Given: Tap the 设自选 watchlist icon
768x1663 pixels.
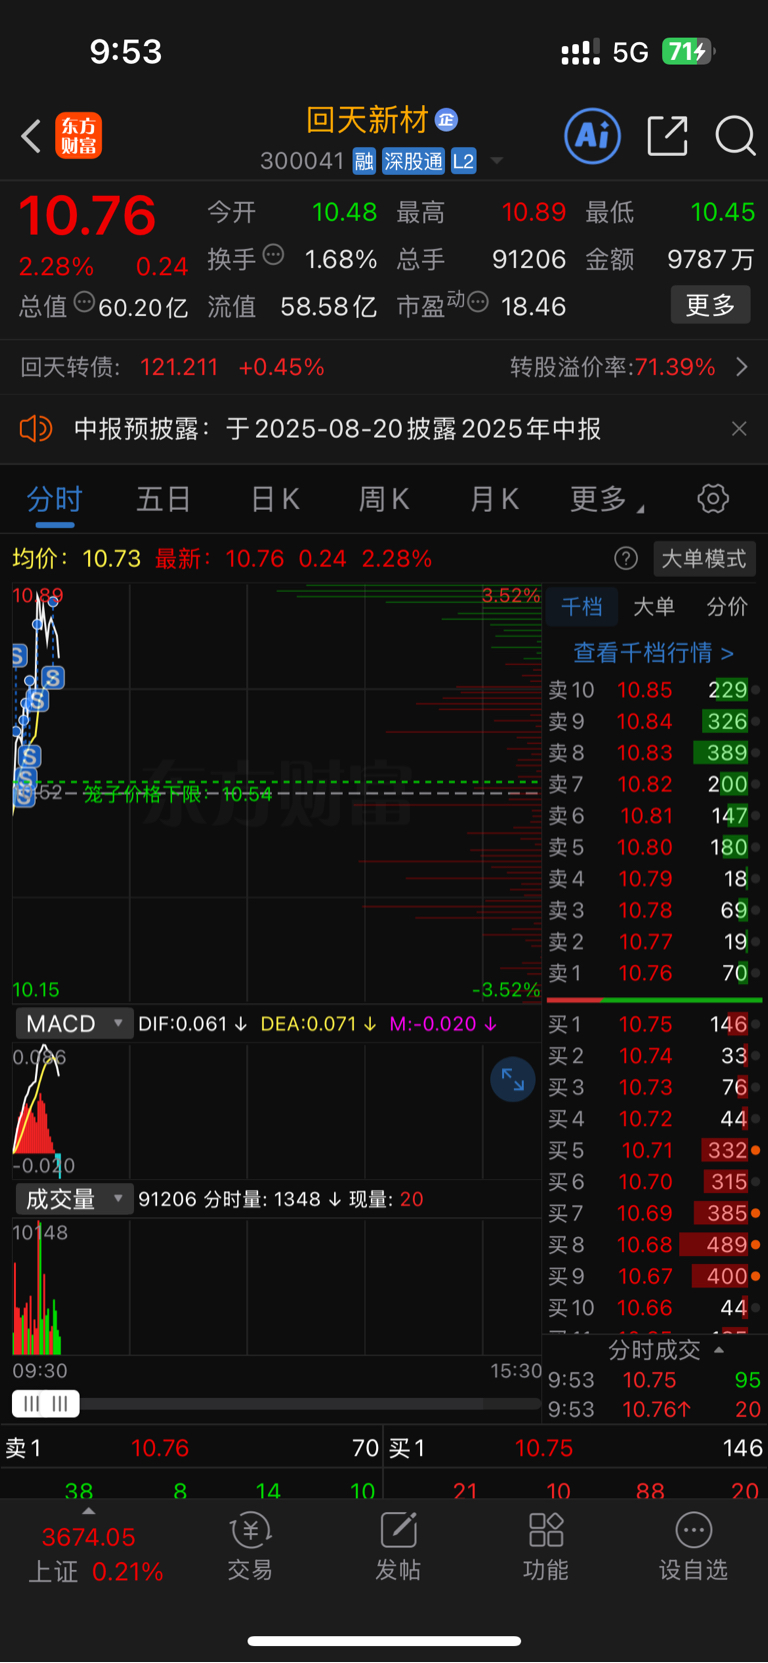Looking at the screenshot, I should pos(693,1547).
